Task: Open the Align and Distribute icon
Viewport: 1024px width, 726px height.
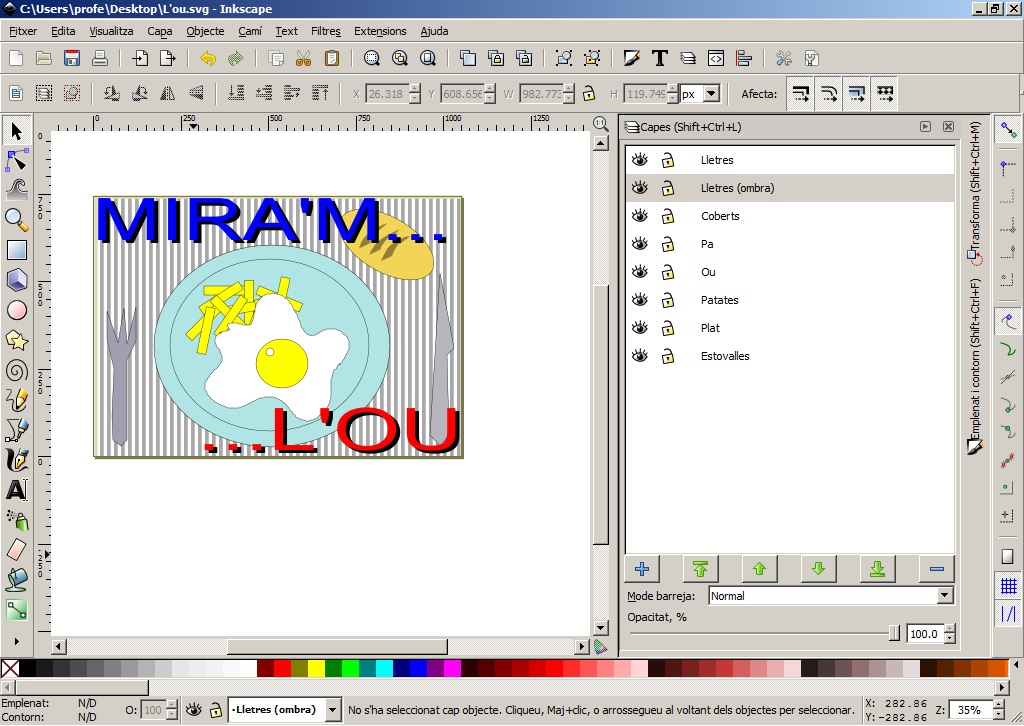Action: point(744,58)
